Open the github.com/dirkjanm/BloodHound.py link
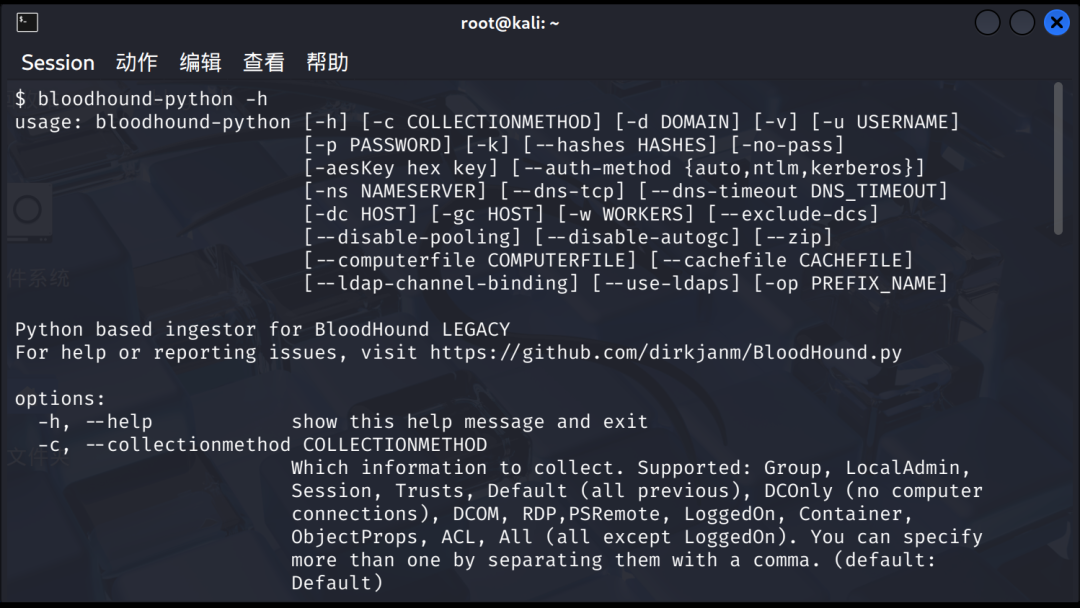Screen dimensions: 1080x608 tap(666, 352)
